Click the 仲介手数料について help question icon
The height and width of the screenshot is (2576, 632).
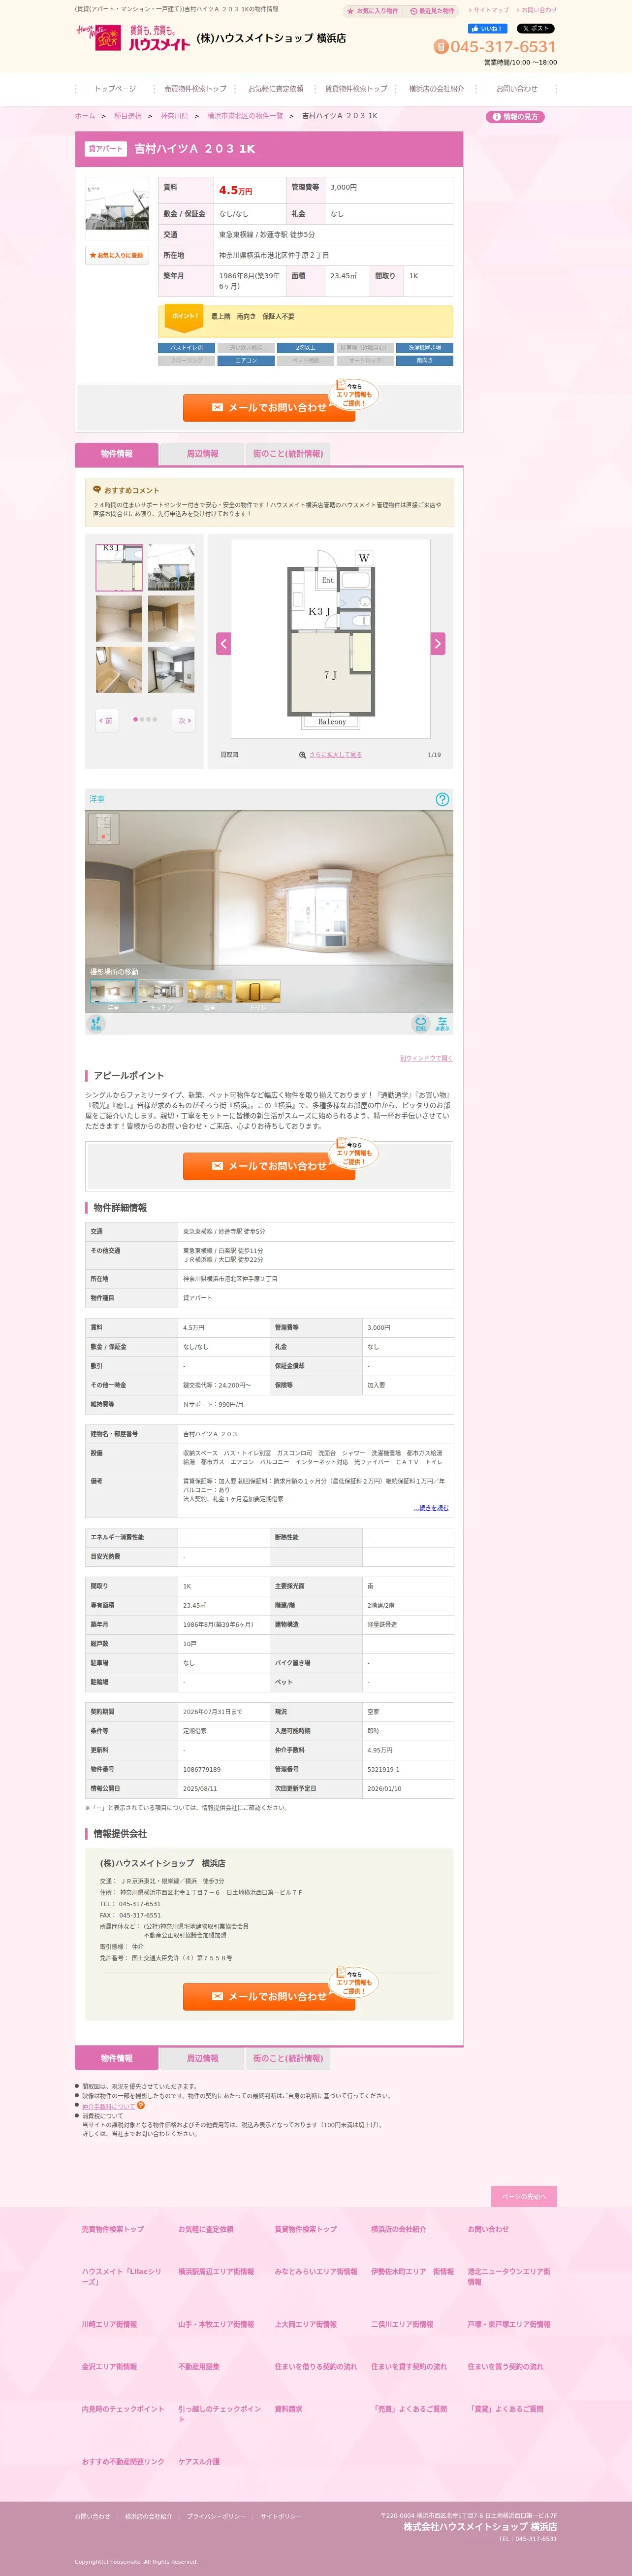click(141, 2105)
